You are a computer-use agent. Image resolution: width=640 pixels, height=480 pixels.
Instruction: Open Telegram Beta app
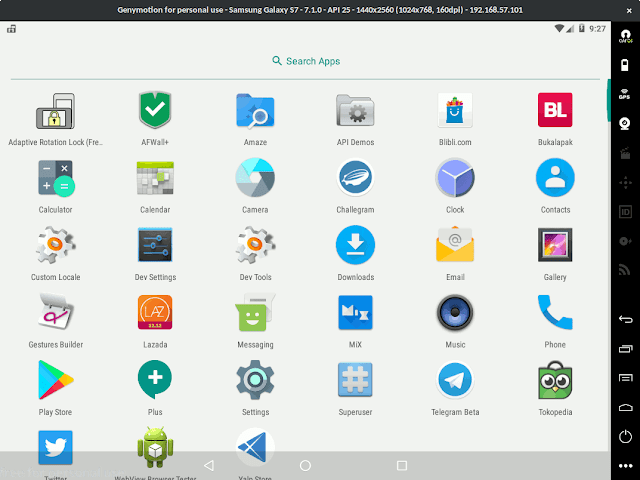pos(455,380)
